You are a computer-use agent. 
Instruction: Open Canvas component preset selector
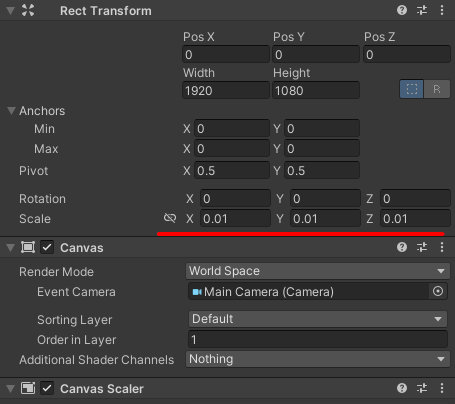422,247
